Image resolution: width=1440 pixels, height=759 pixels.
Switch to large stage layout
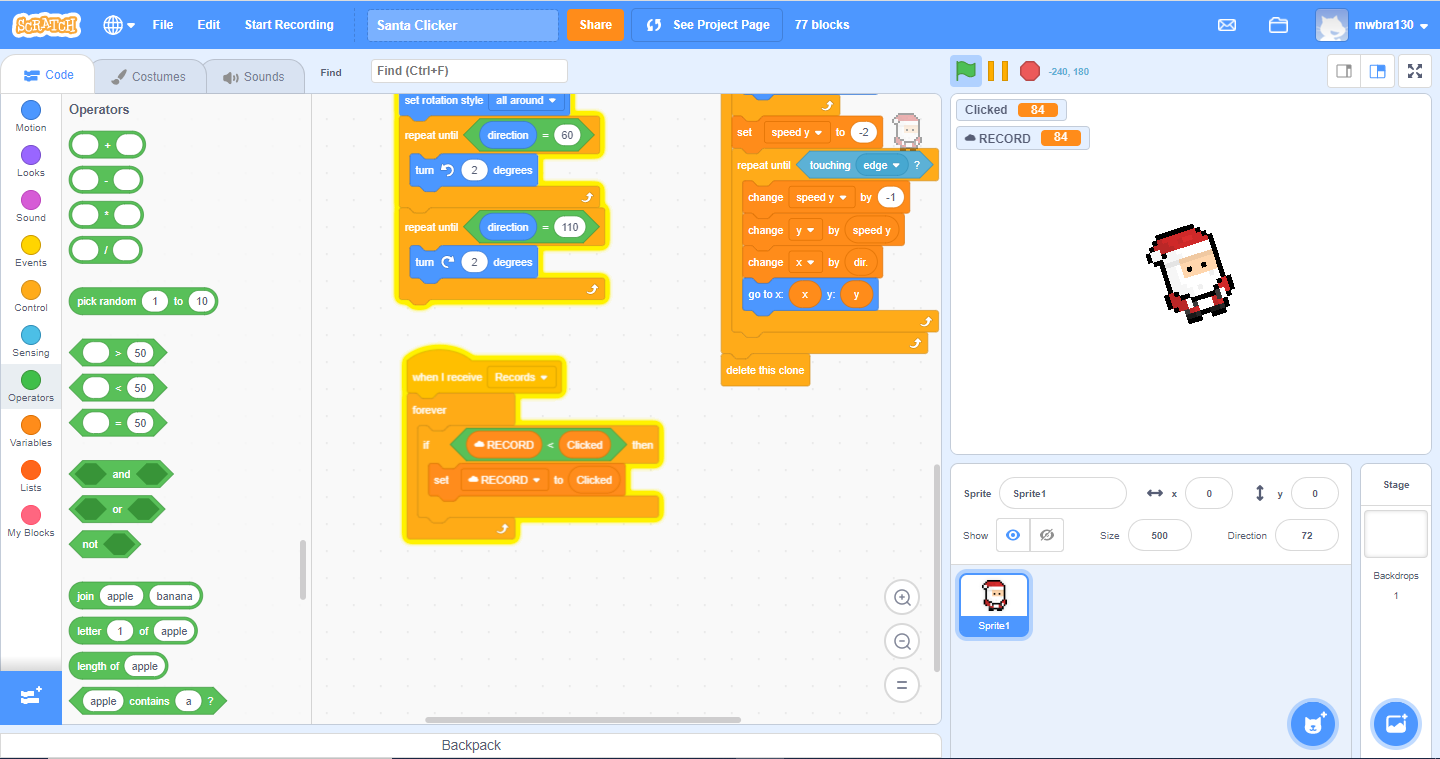pyautogui.click(x=1377, y=71)
